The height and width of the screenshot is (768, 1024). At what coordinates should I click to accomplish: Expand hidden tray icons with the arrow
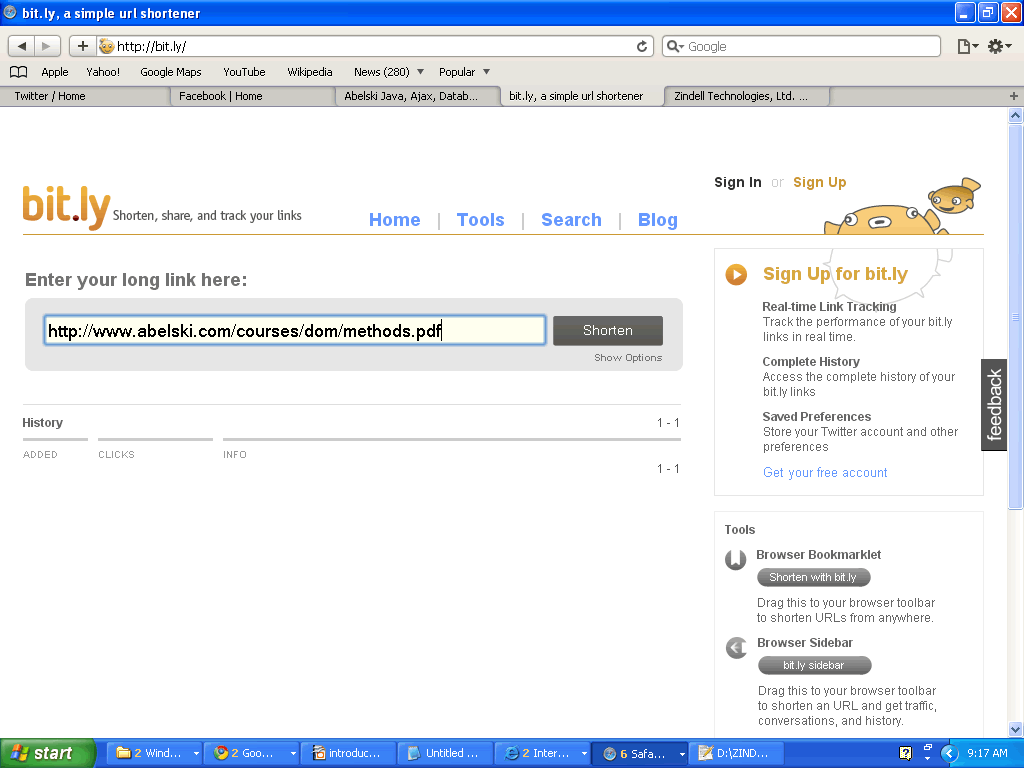click(949, 753)
